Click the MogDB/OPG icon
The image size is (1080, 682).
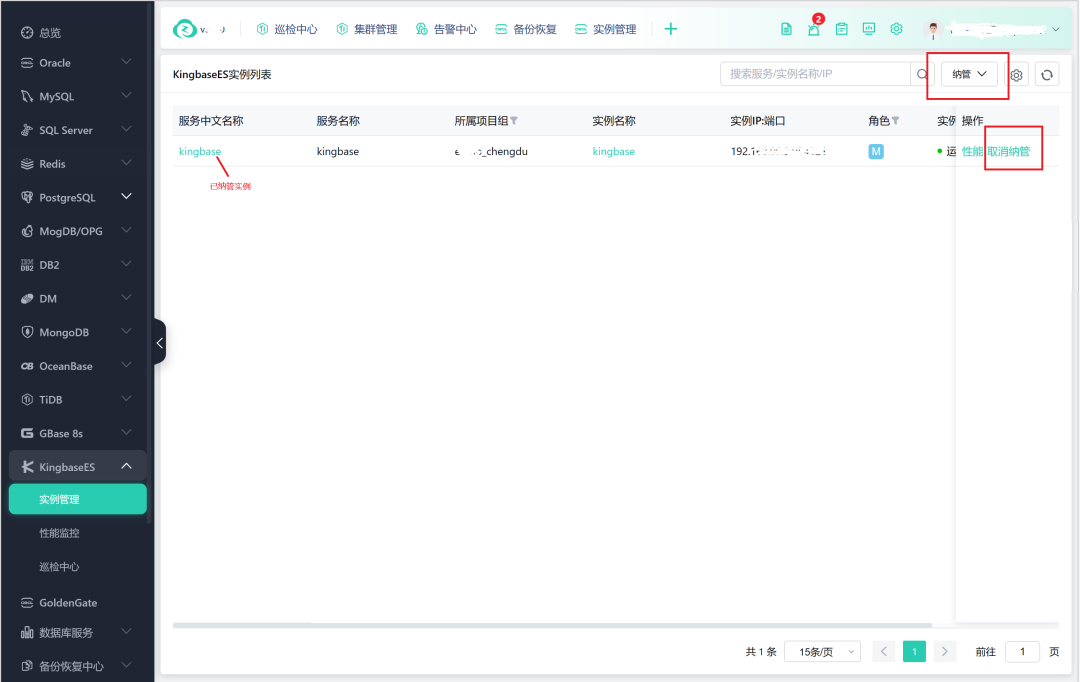tap(27, 231)
